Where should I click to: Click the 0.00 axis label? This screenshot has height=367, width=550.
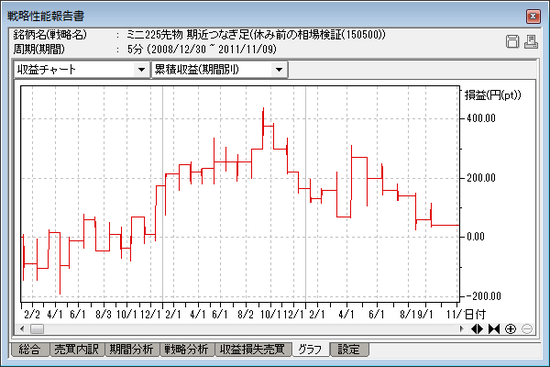[x=475, y=237]
